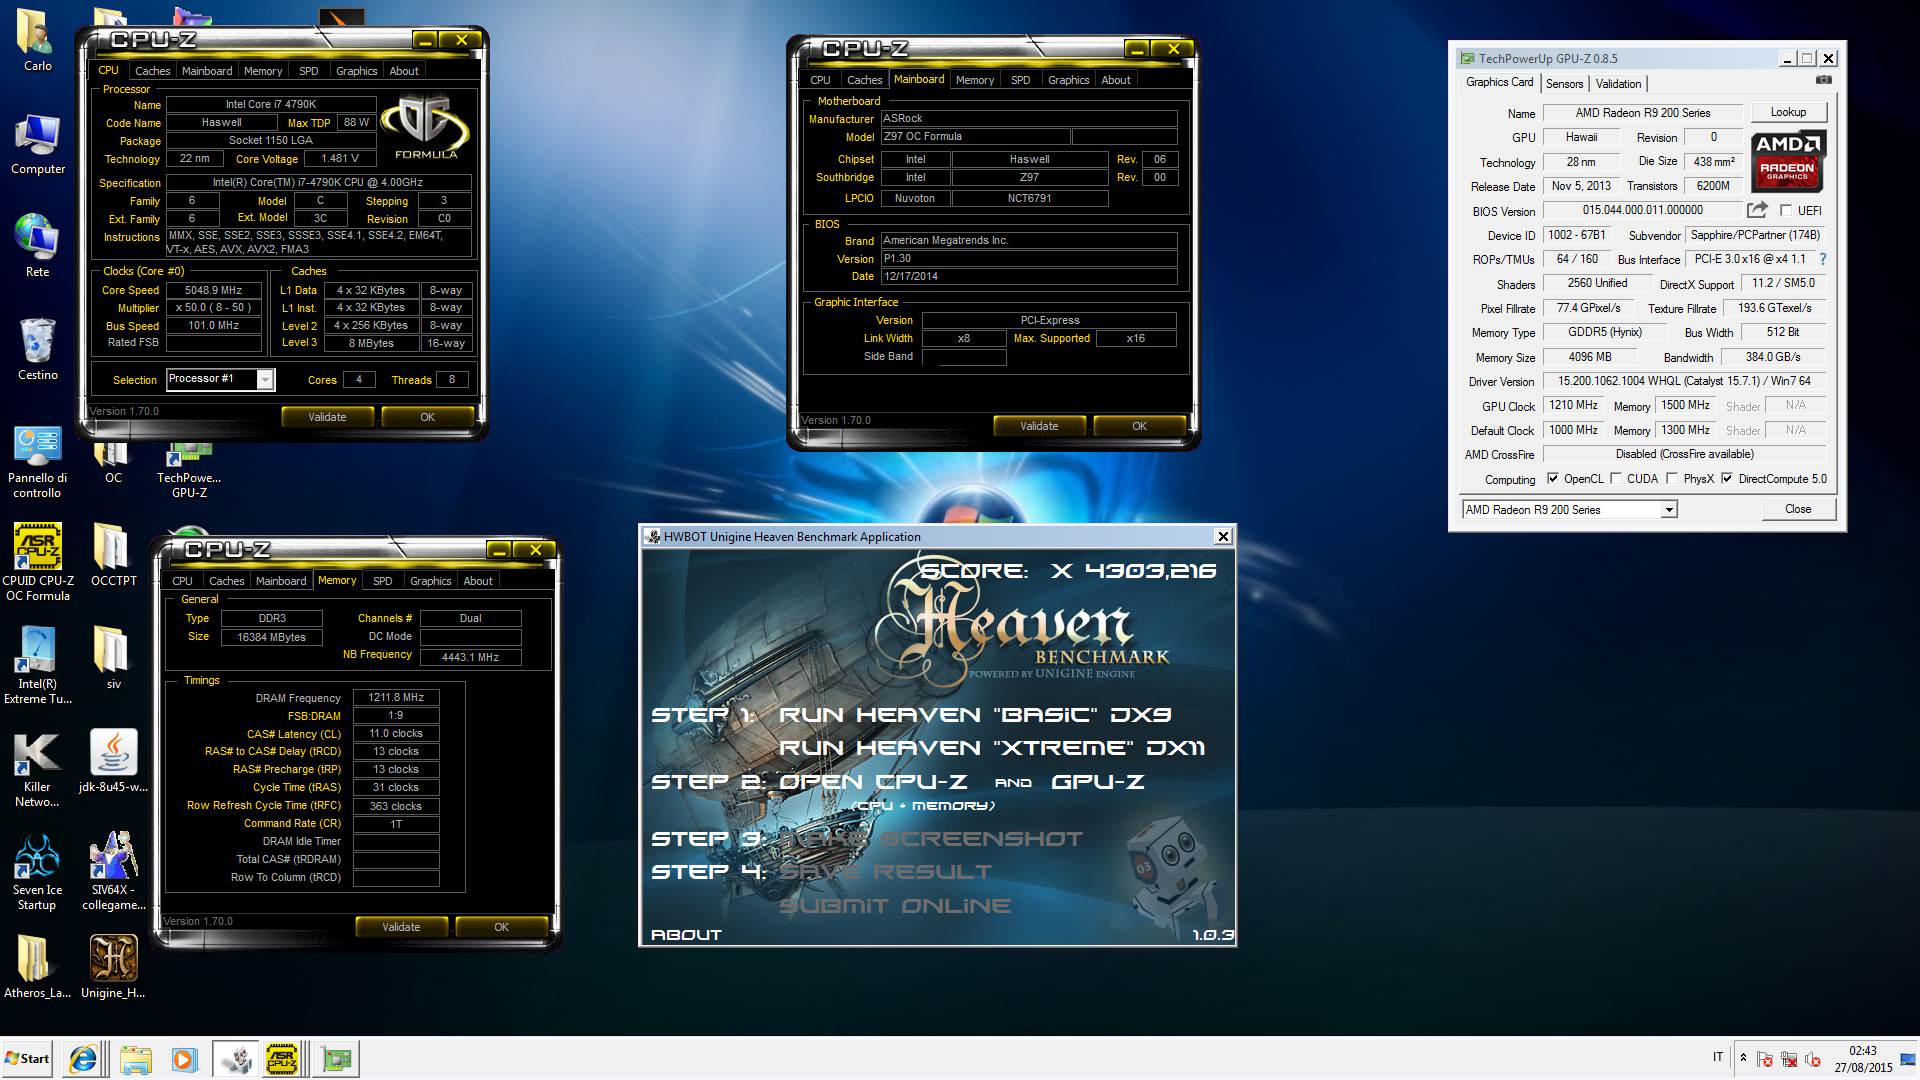Click IT language indicator in tray
Viewport: 1920px width, 1080px height.
(x=1718, y=1057)
